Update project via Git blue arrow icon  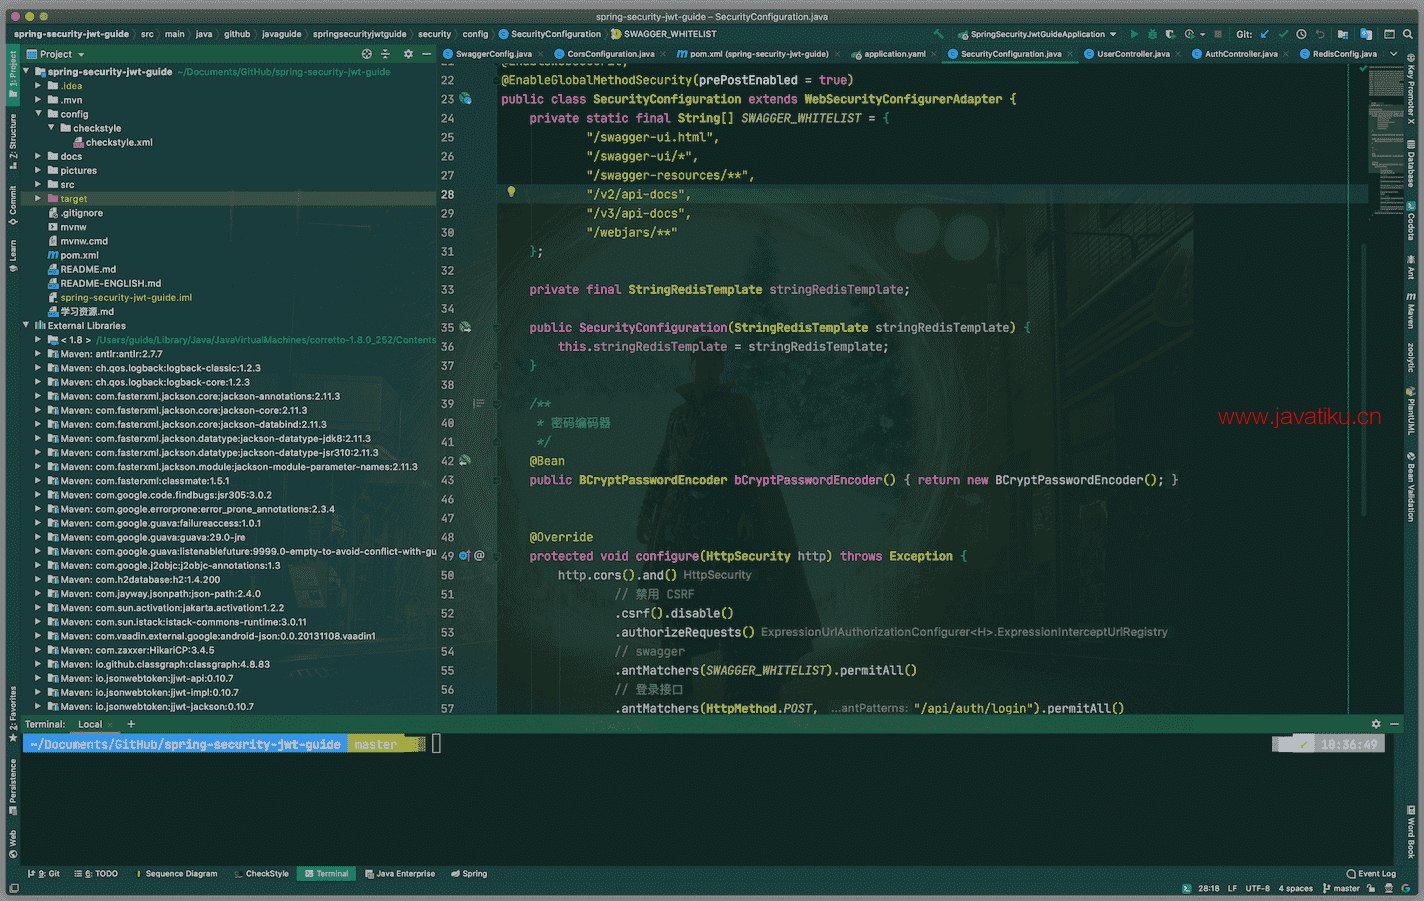coord(1265,34)
